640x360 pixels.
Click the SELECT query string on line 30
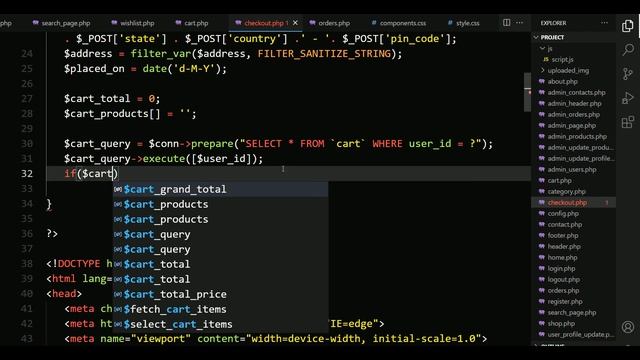361,144
